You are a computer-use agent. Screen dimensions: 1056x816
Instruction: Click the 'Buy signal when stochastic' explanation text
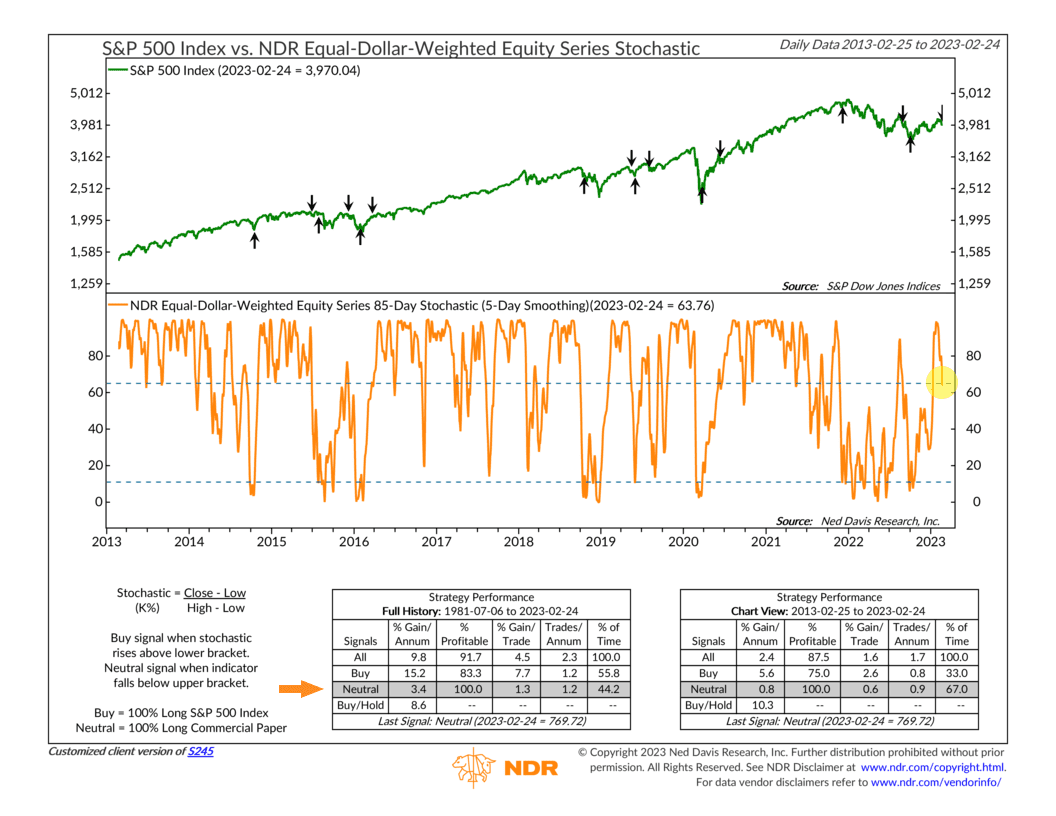click(x=181, y=638)
